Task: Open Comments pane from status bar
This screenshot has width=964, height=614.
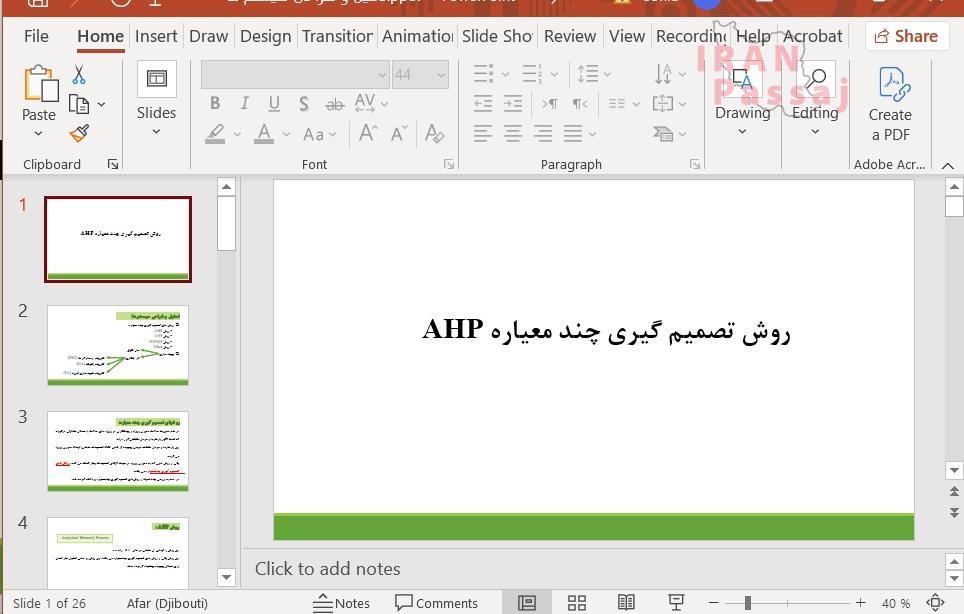Action: pyautogui.click(x=436, y=603)
